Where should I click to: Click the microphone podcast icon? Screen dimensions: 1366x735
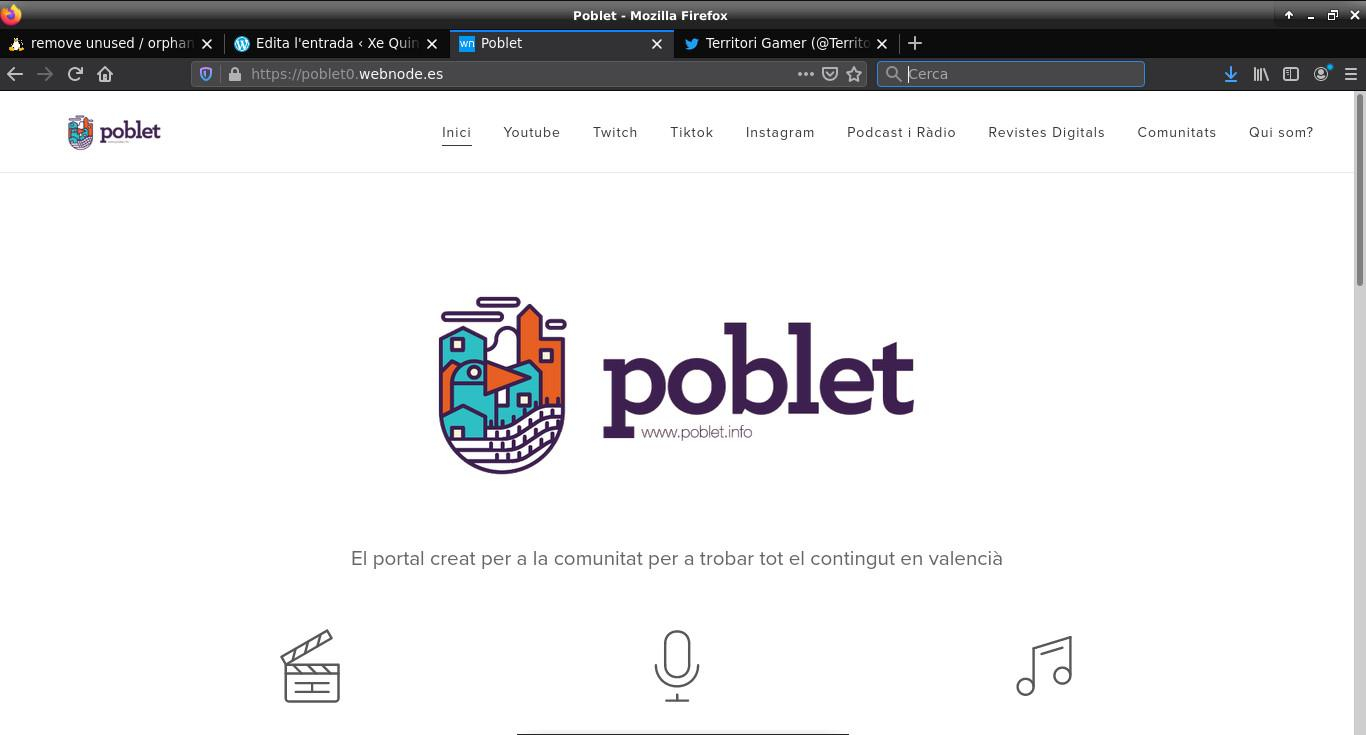click(x=677, y=666)
